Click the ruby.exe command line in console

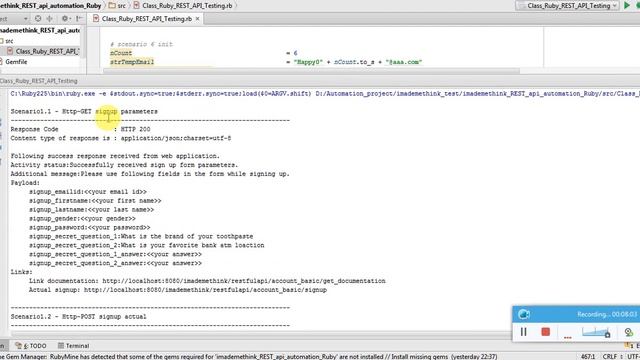(325, 94)
